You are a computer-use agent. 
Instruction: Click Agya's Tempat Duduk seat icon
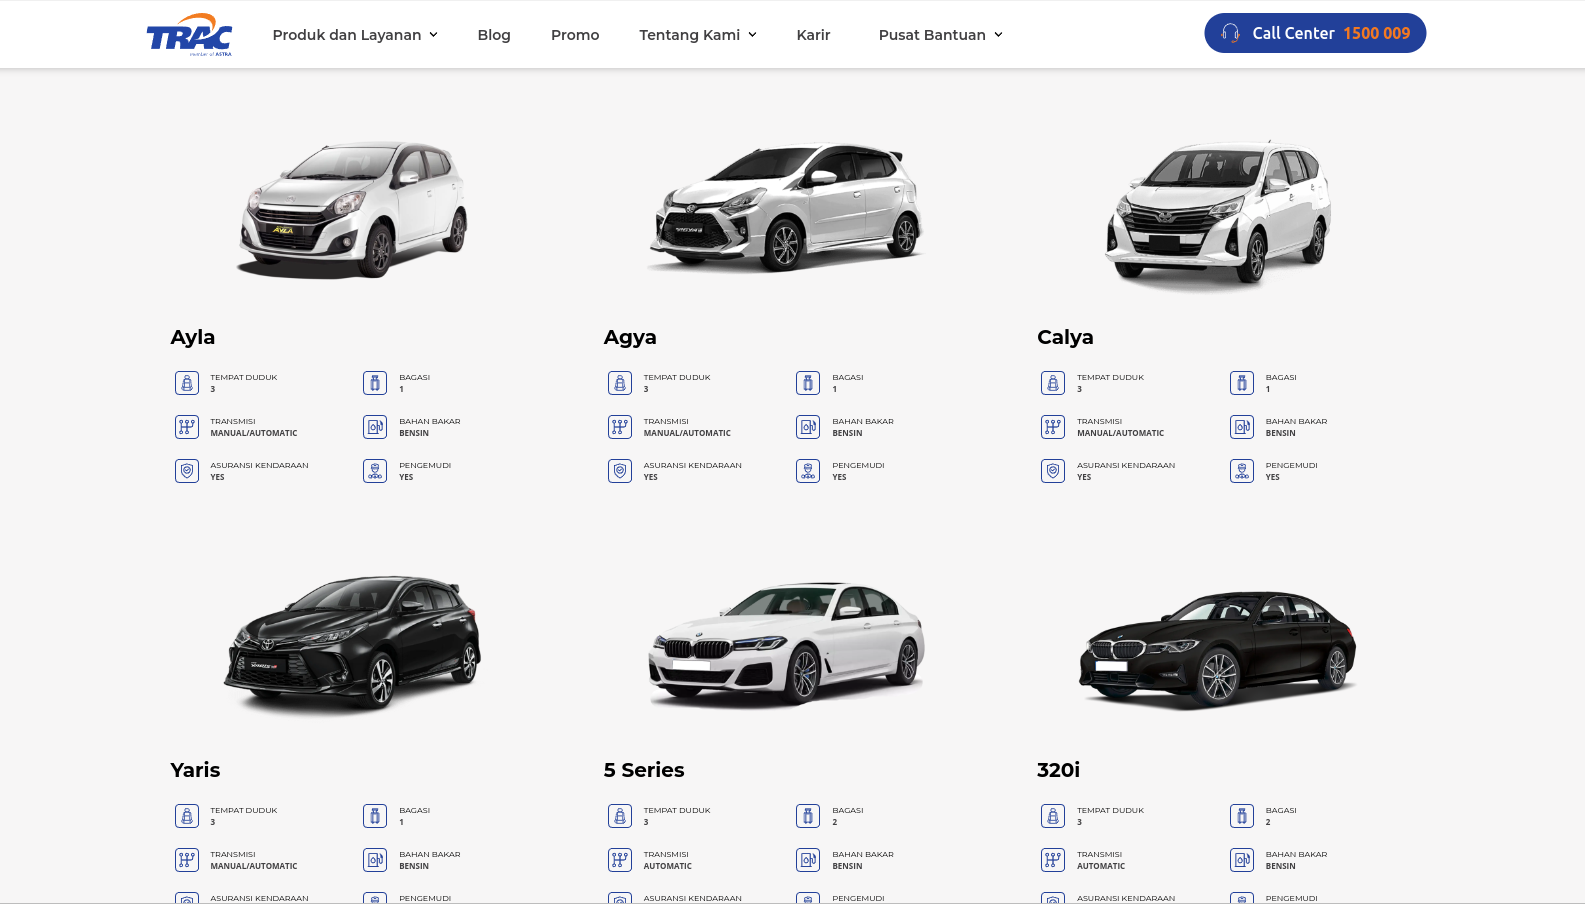tap(620, 383)
